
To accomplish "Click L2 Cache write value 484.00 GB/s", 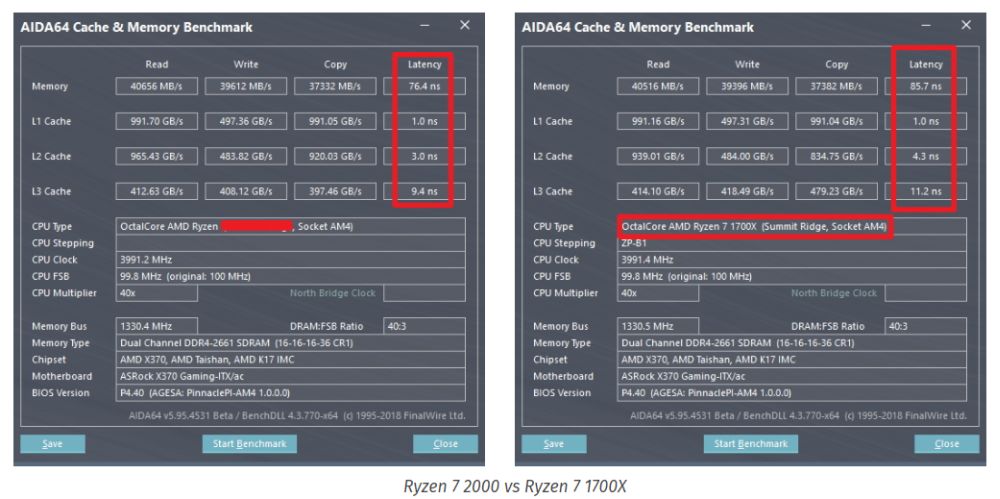I will pyautogui.click(x=747, y=156).
